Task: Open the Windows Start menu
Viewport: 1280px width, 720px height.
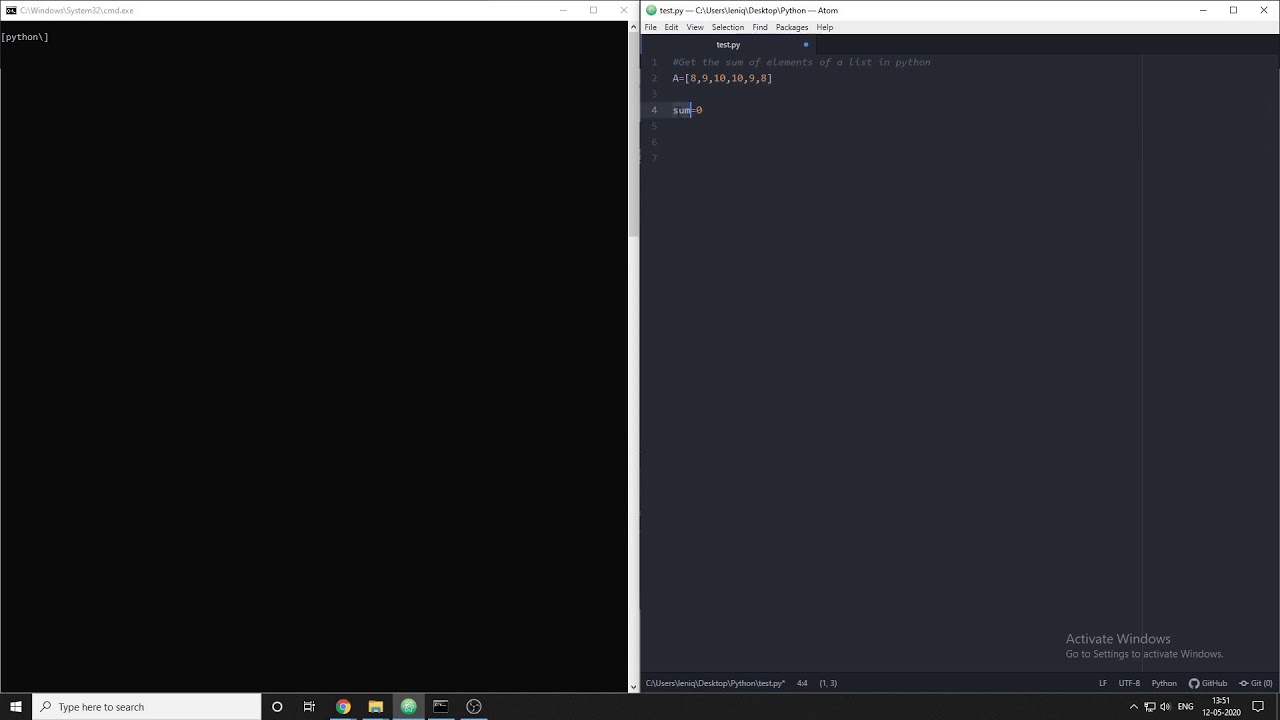Action: click(x=16, y=706)
